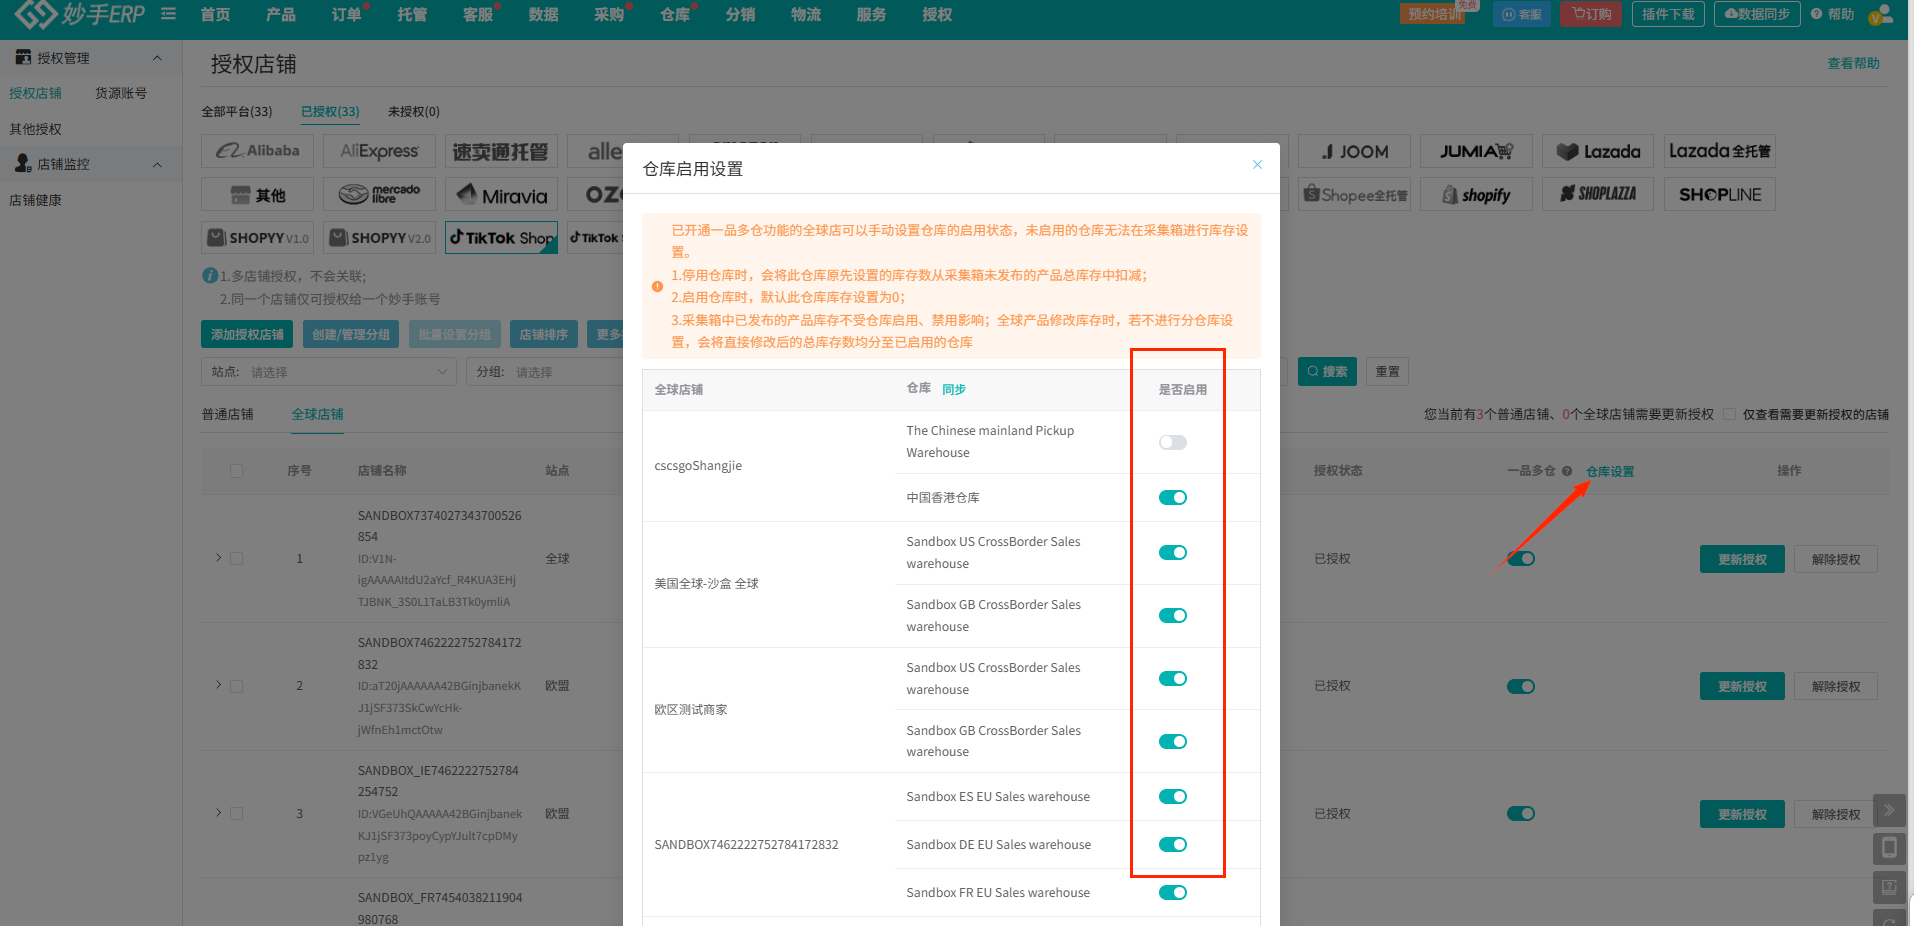Expand store row 1 chevron
The height and width of the screenshot is (926, 1914).
pos(218,558)
